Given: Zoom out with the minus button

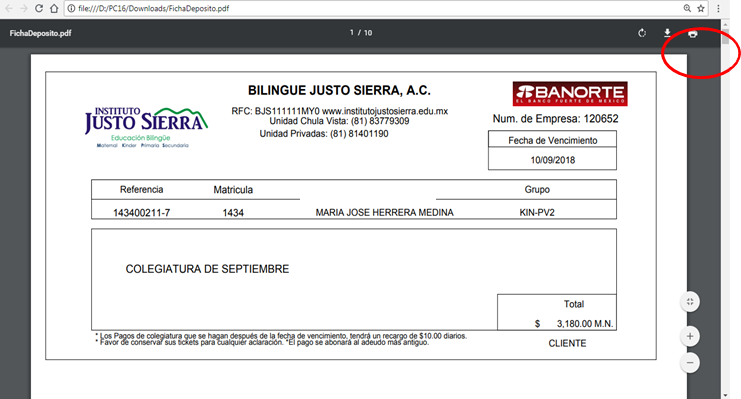Looking at the screenshot, I should pos(690,363).
